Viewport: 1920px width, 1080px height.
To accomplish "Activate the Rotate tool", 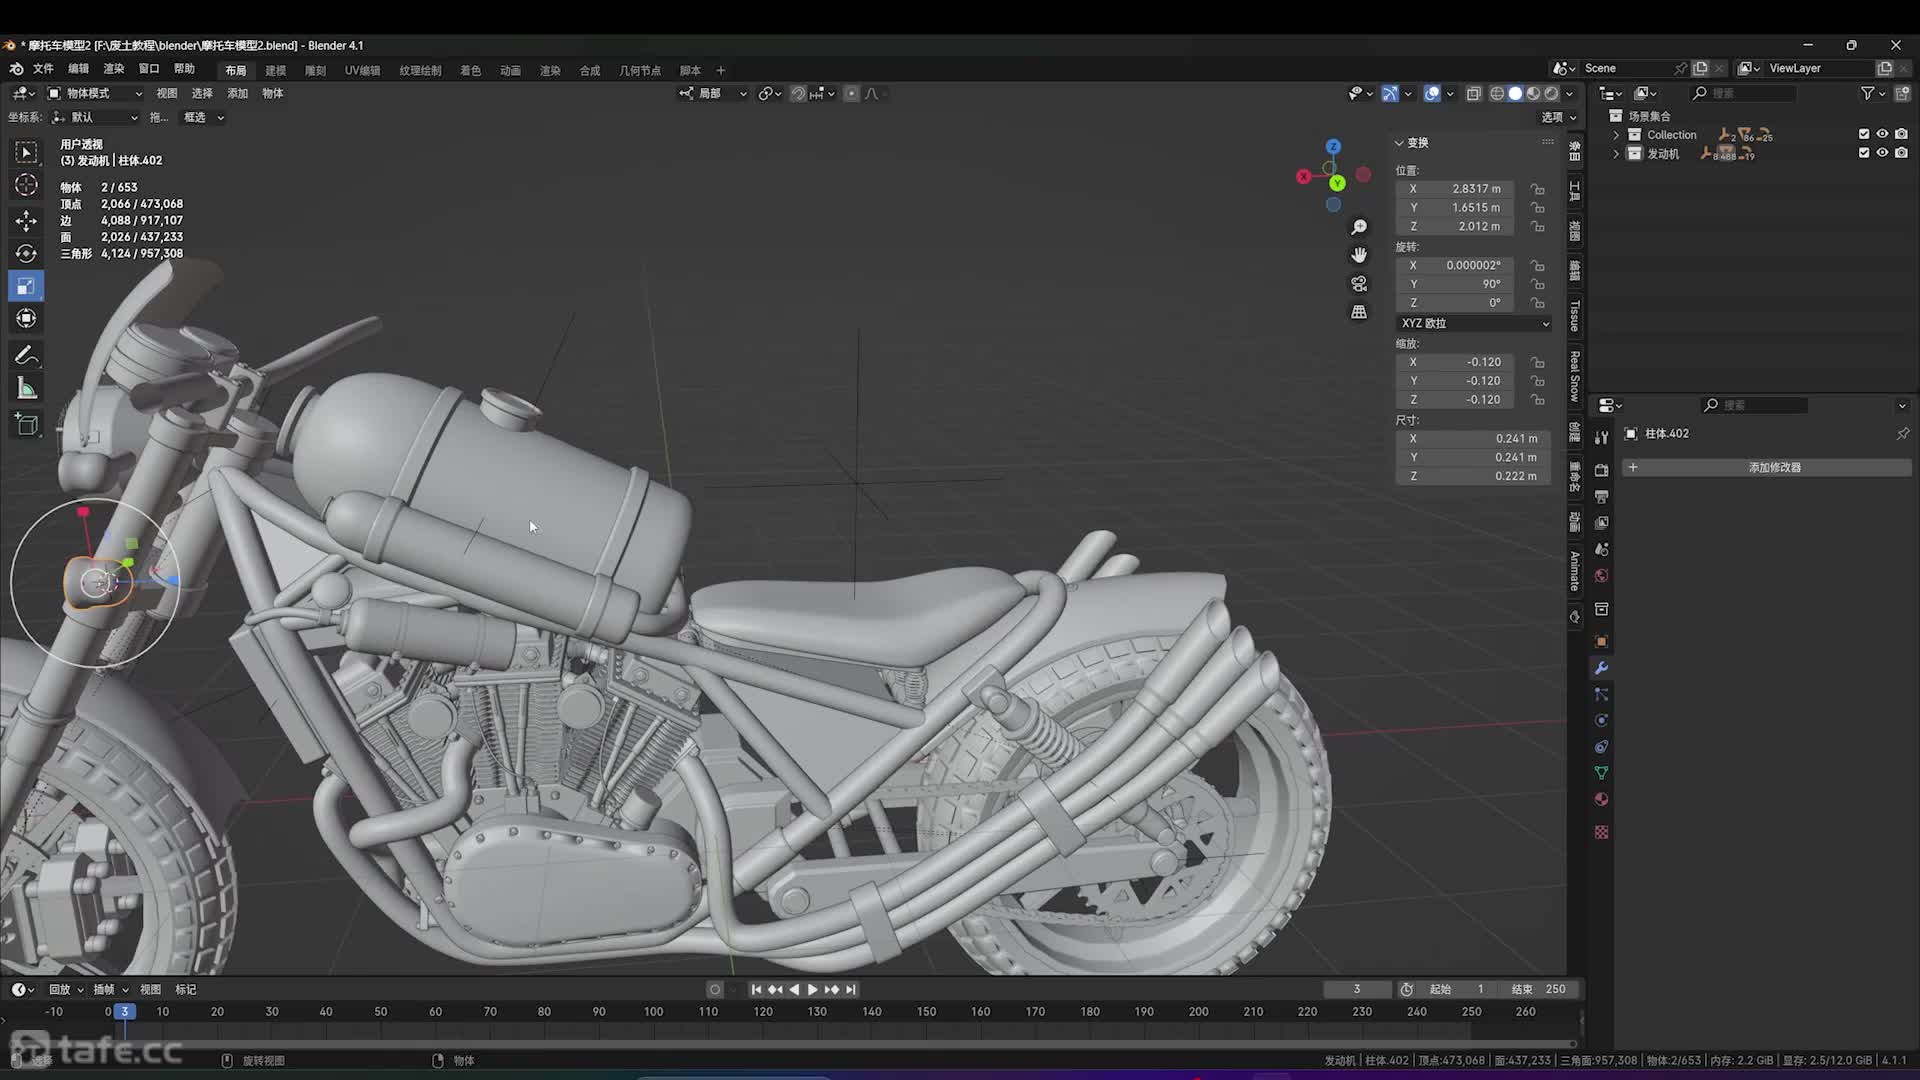I will pos(26,253).
